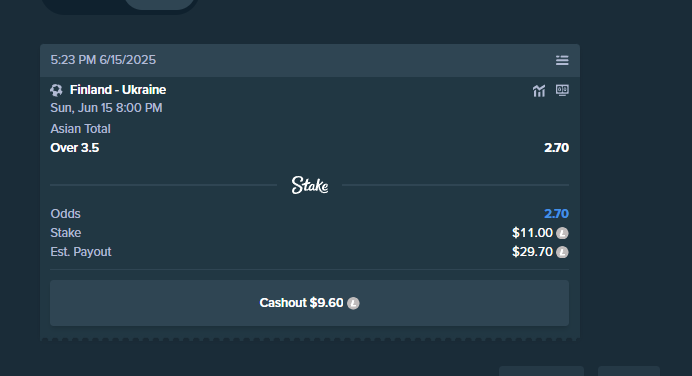
Task: Click Litecoin icon beside $29.70 payout
Action: (562, 252)
